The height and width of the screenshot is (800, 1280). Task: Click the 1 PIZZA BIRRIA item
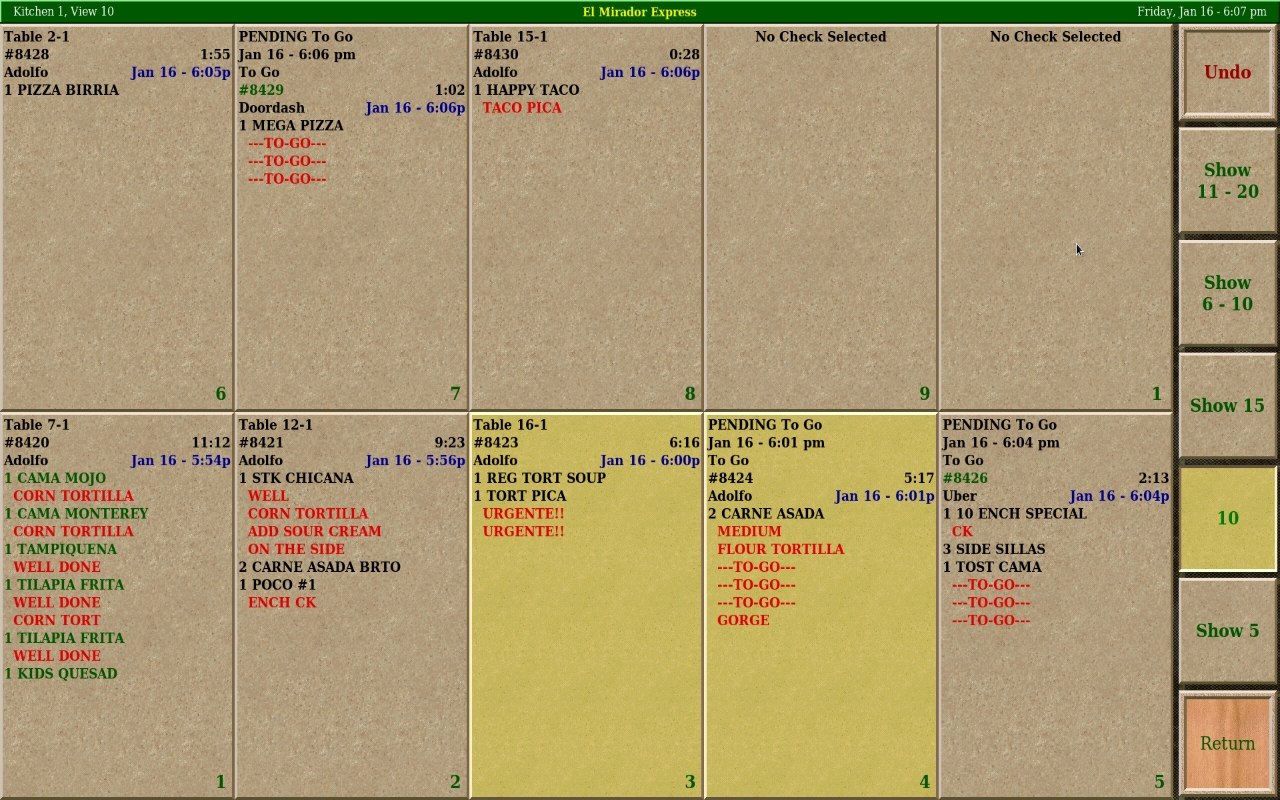pos(62,90)
